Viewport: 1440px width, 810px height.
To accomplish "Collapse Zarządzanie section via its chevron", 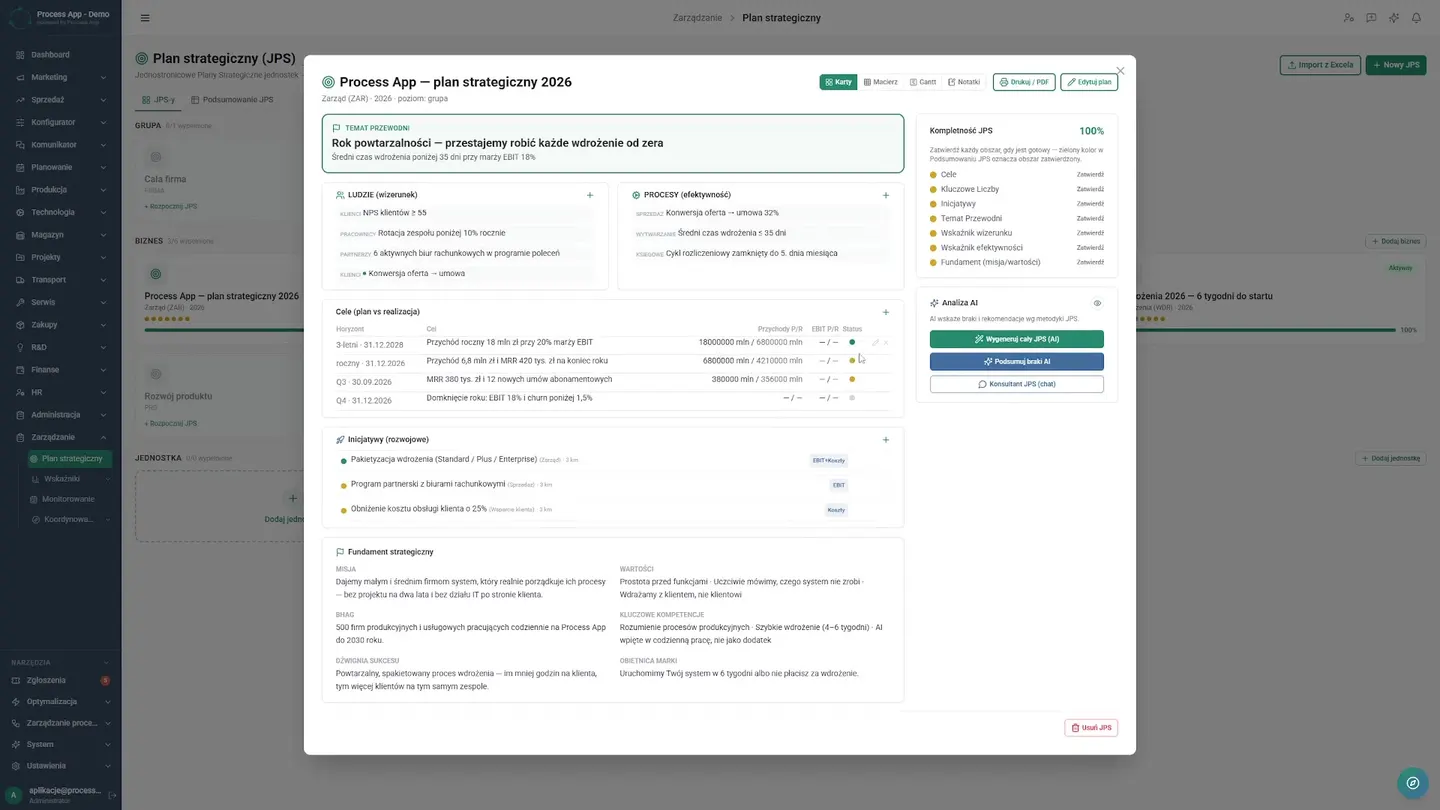I will click(x=103, y=437).
